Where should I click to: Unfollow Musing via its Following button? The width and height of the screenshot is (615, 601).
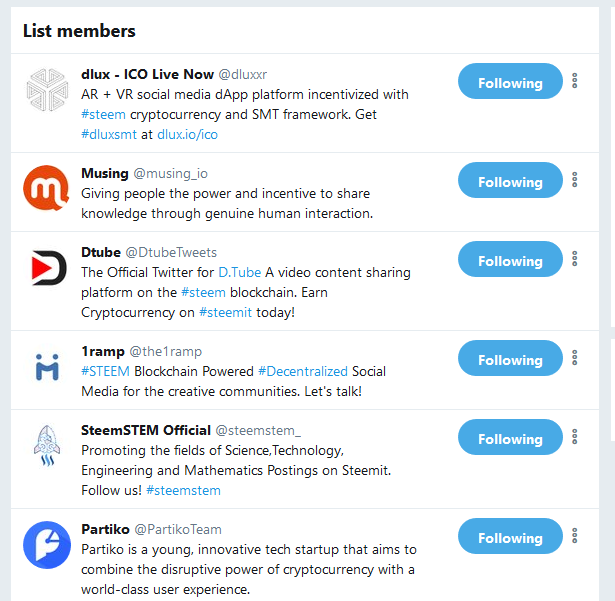(510, 180)
